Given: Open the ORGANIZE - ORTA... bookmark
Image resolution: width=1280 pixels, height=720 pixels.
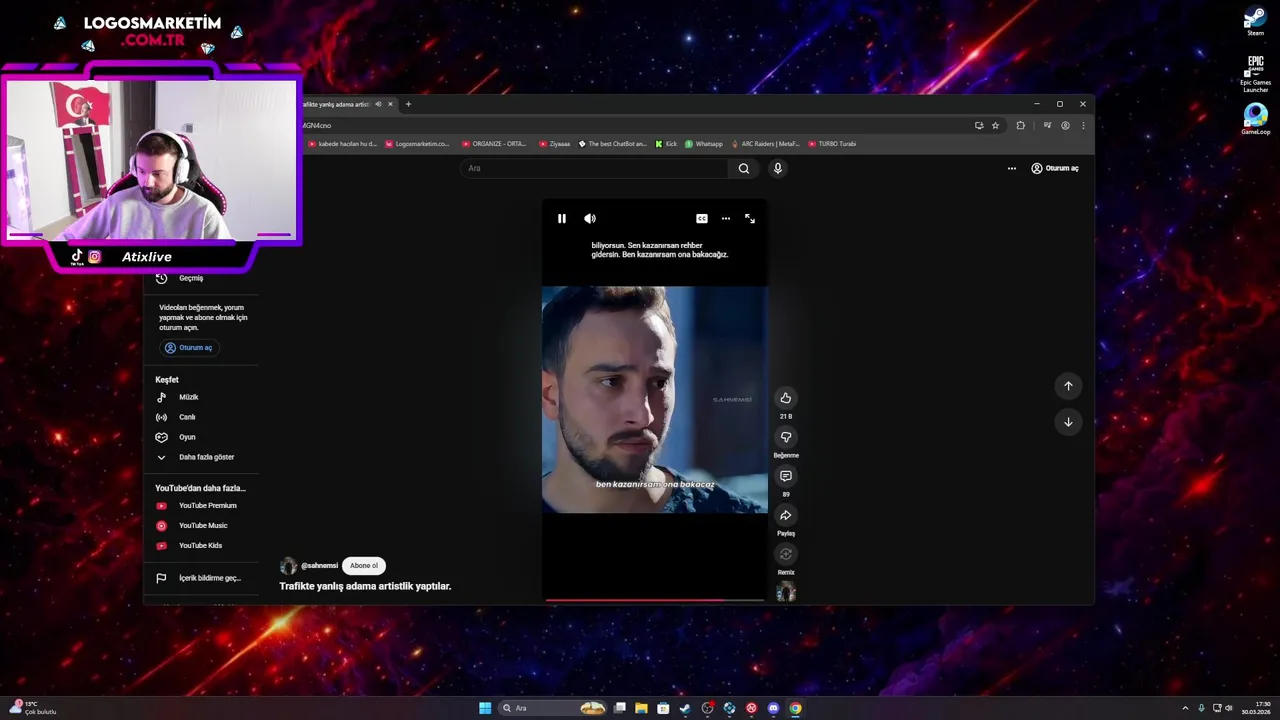Looking at the screenshot, I should tap(494, 144).
